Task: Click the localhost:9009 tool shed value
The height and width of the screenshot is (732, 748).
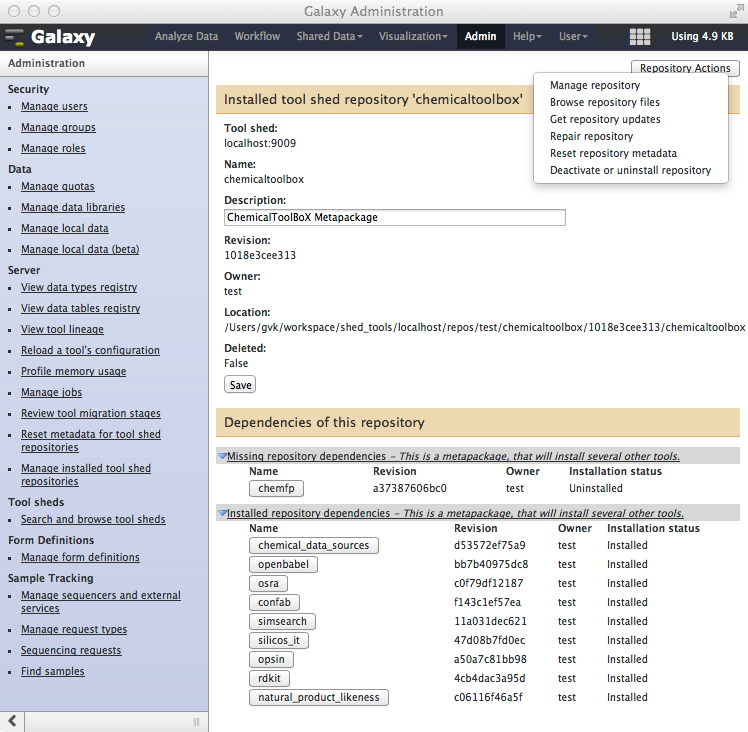Action: [260, 143]
